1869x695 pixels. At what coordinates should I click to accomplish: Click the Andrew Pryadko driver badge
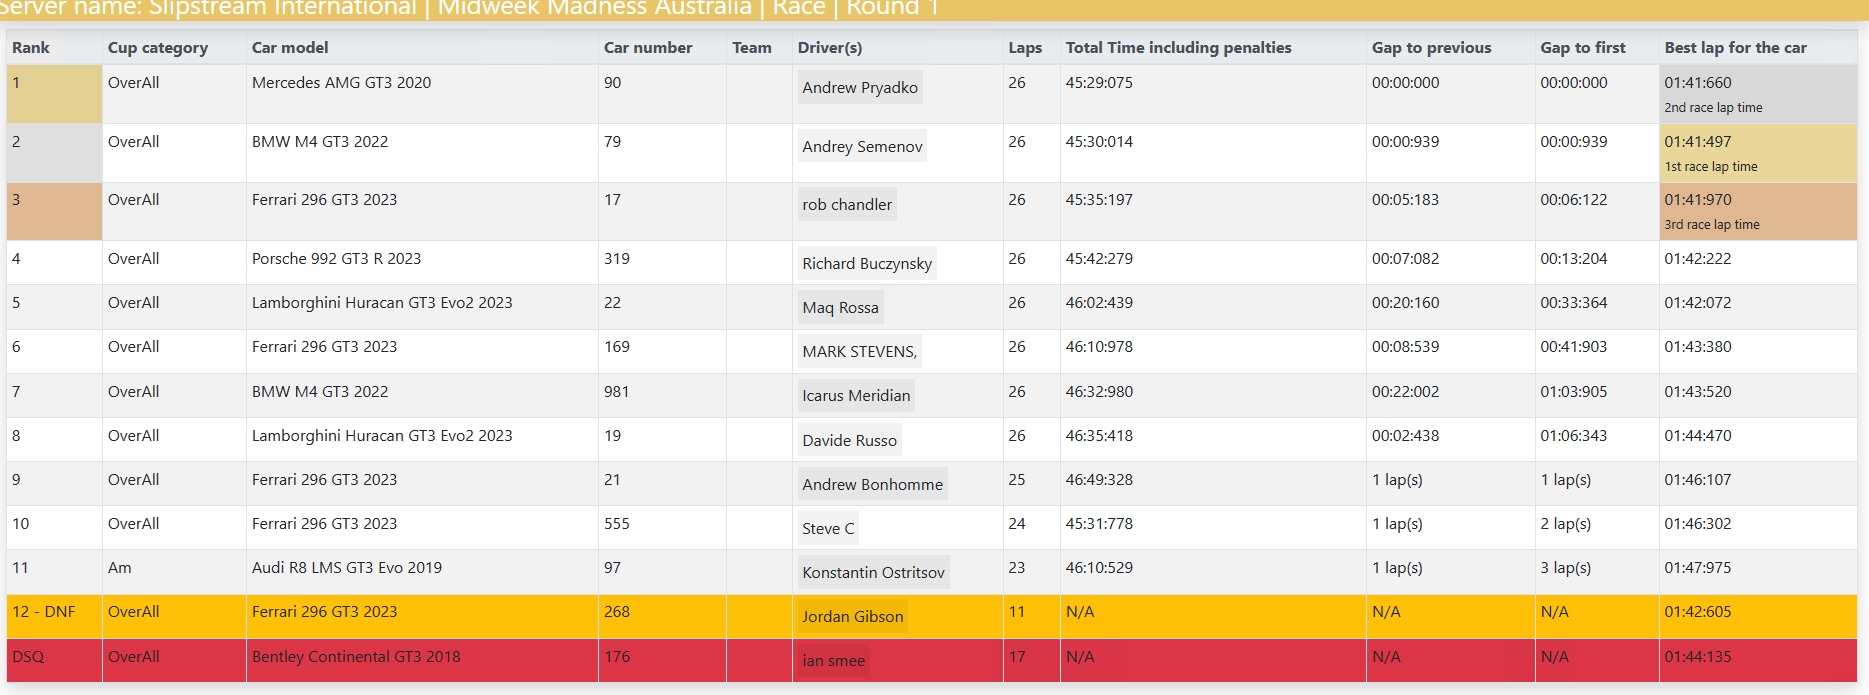point(860,88)
